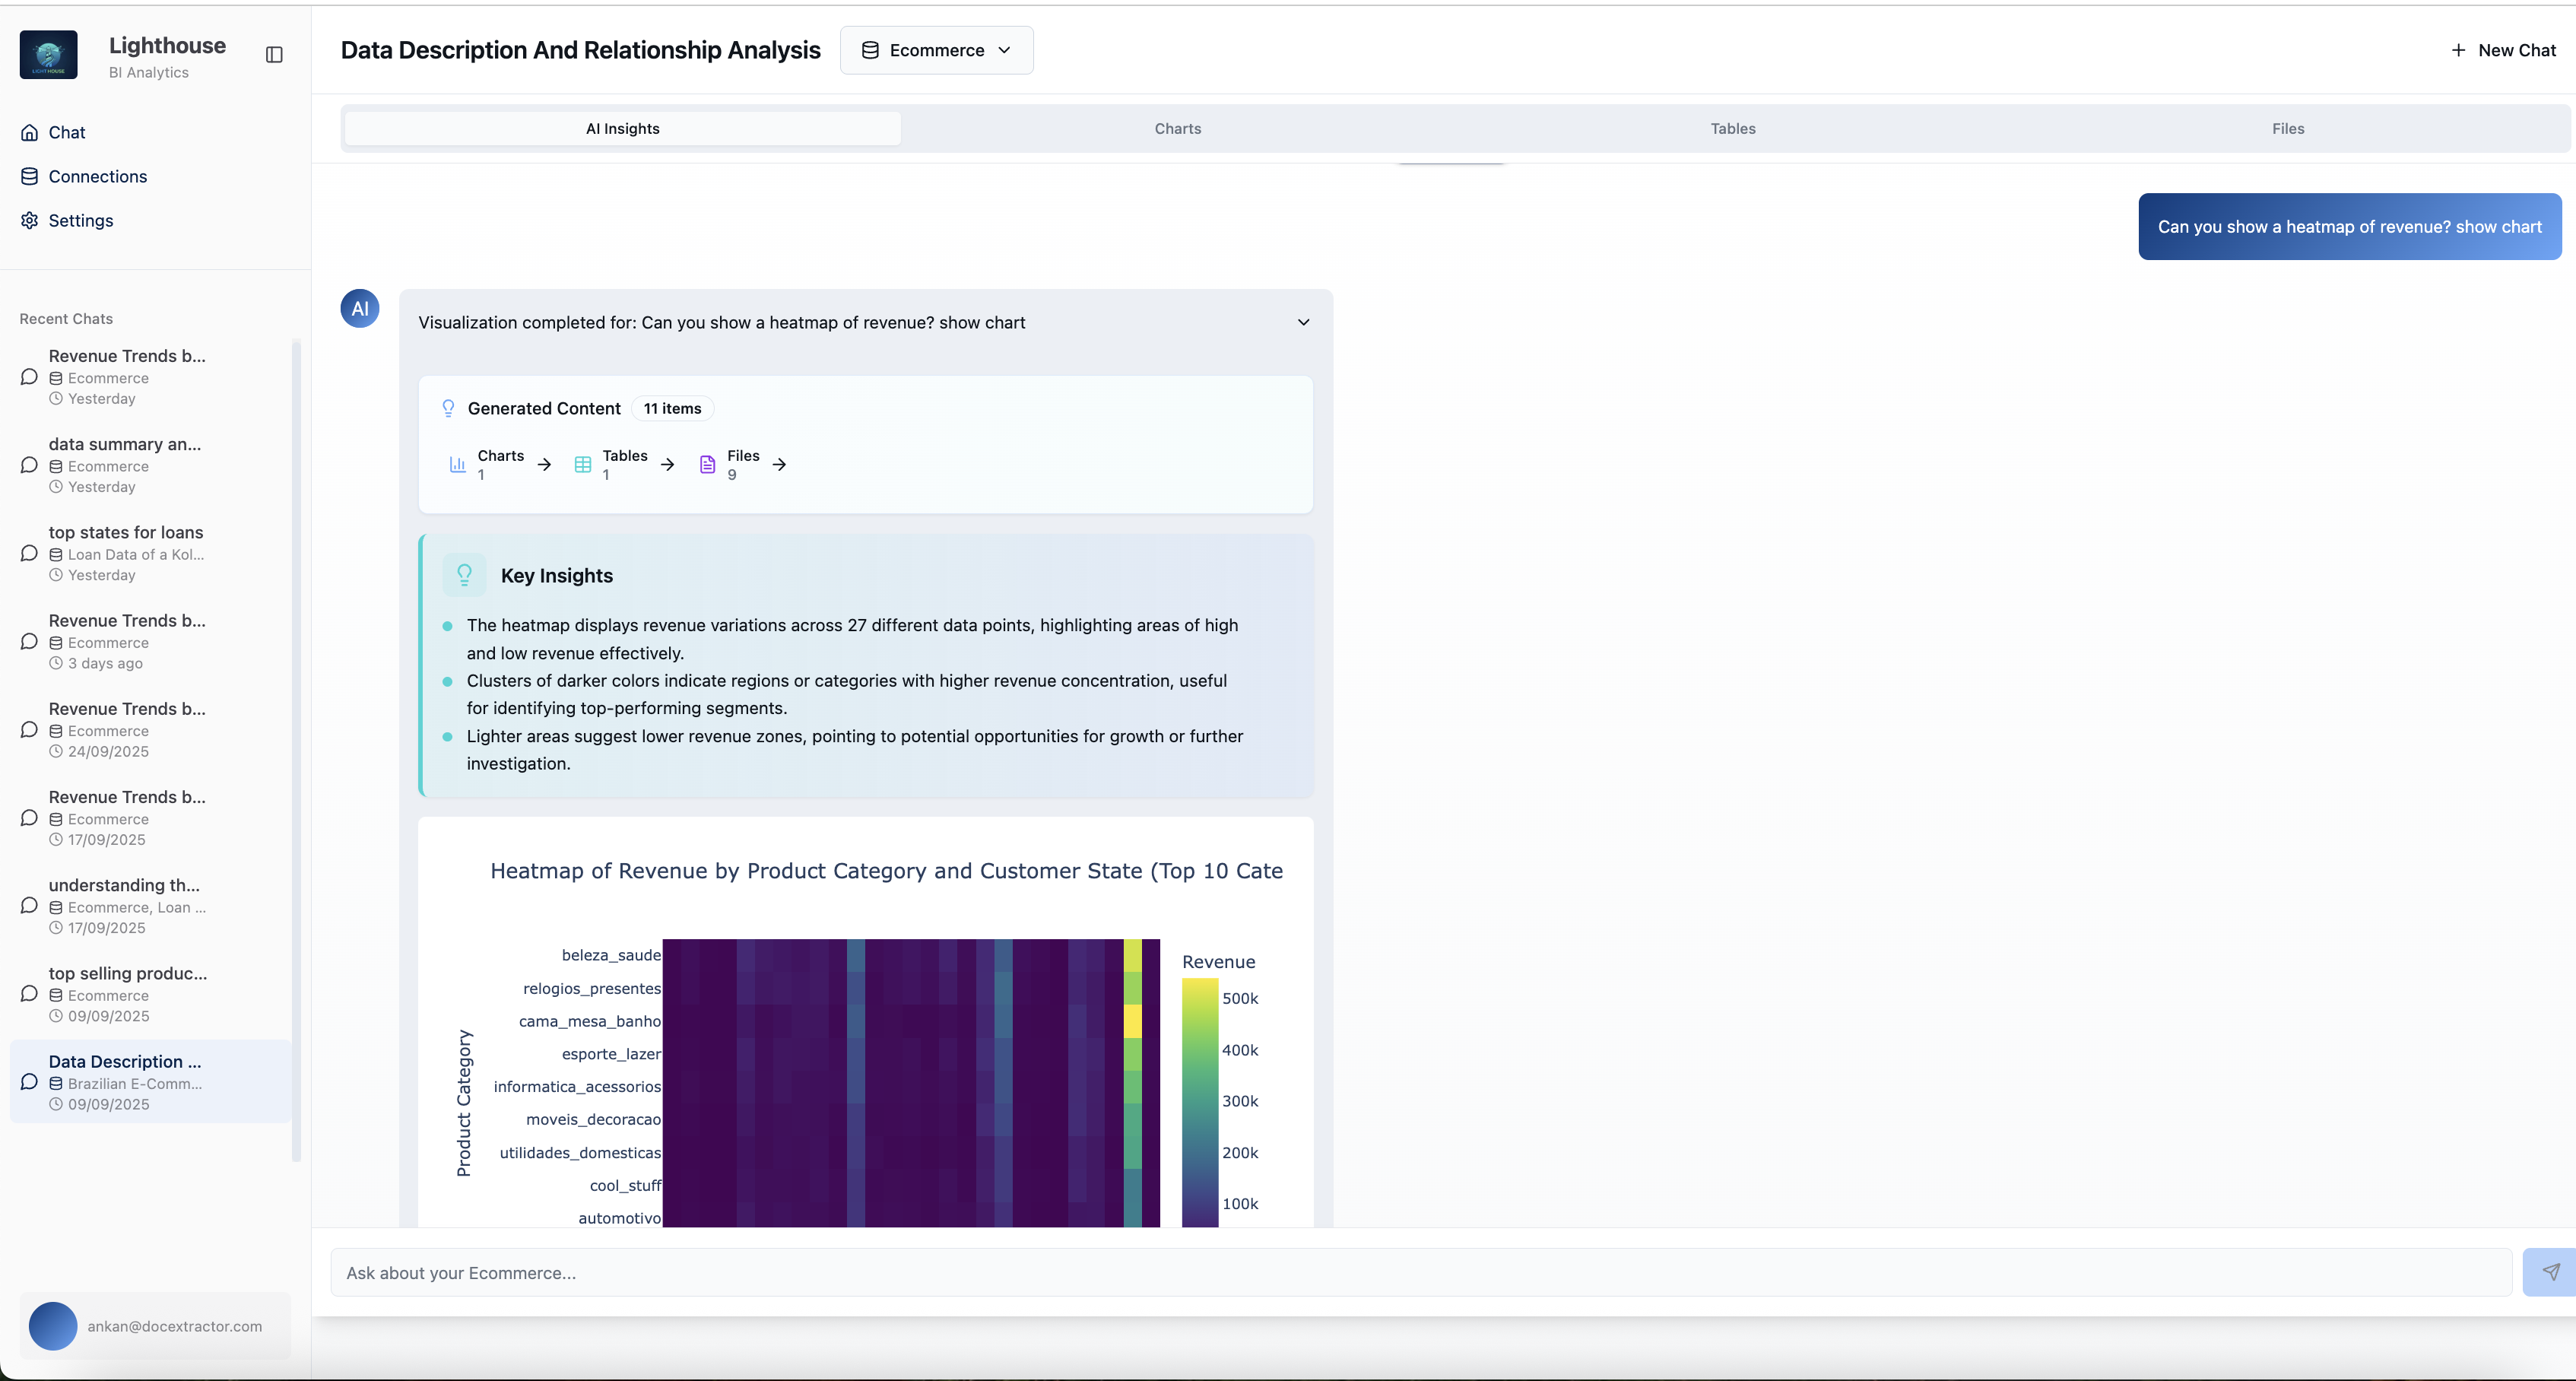Start a New Chat
The image size is (2576, 1381).
[2503, 50]
